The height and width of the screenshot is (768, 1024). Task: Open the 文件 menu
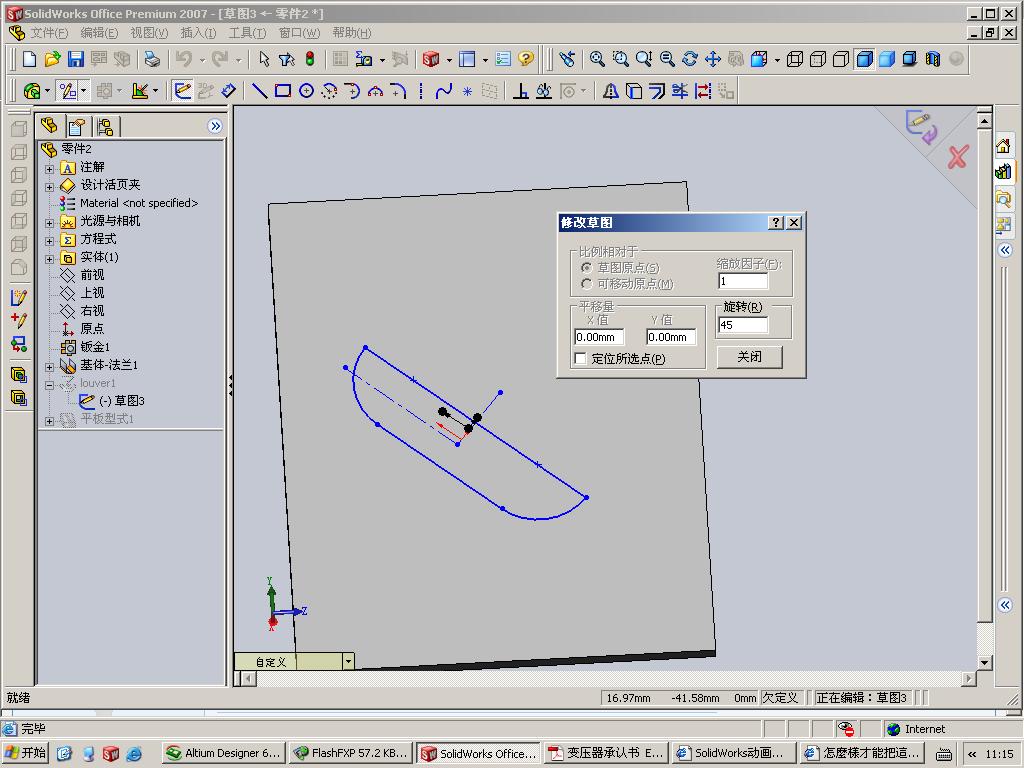(48, 33)
